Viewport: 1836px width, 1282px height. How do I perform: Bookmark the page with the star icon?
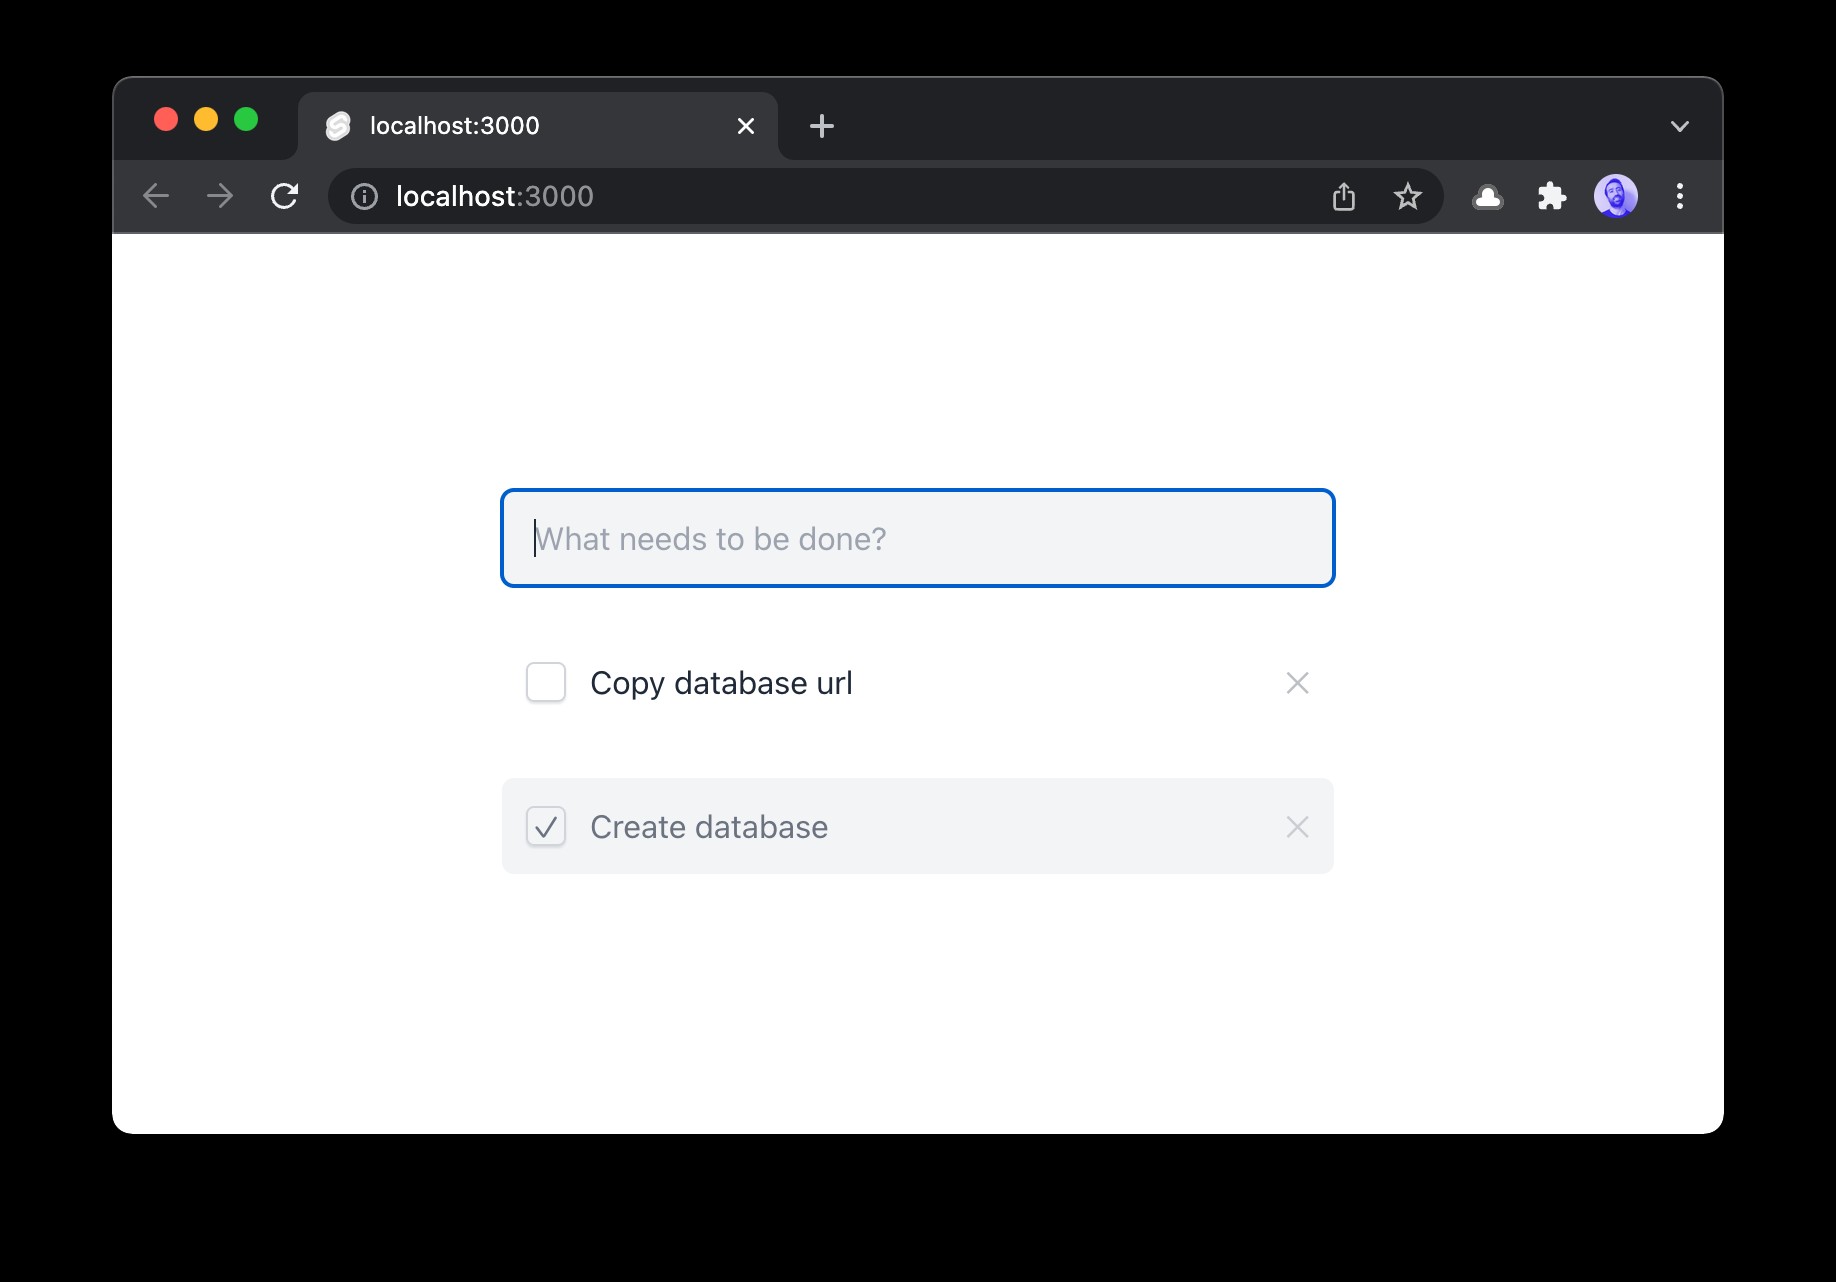(1408, 196)
